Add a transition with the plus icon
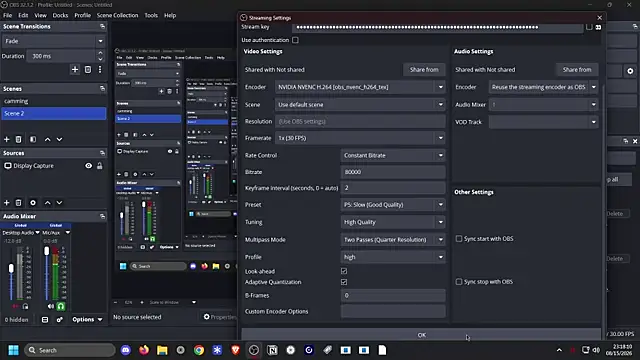The width and height of the screenshot is (640, 360). 75,69
